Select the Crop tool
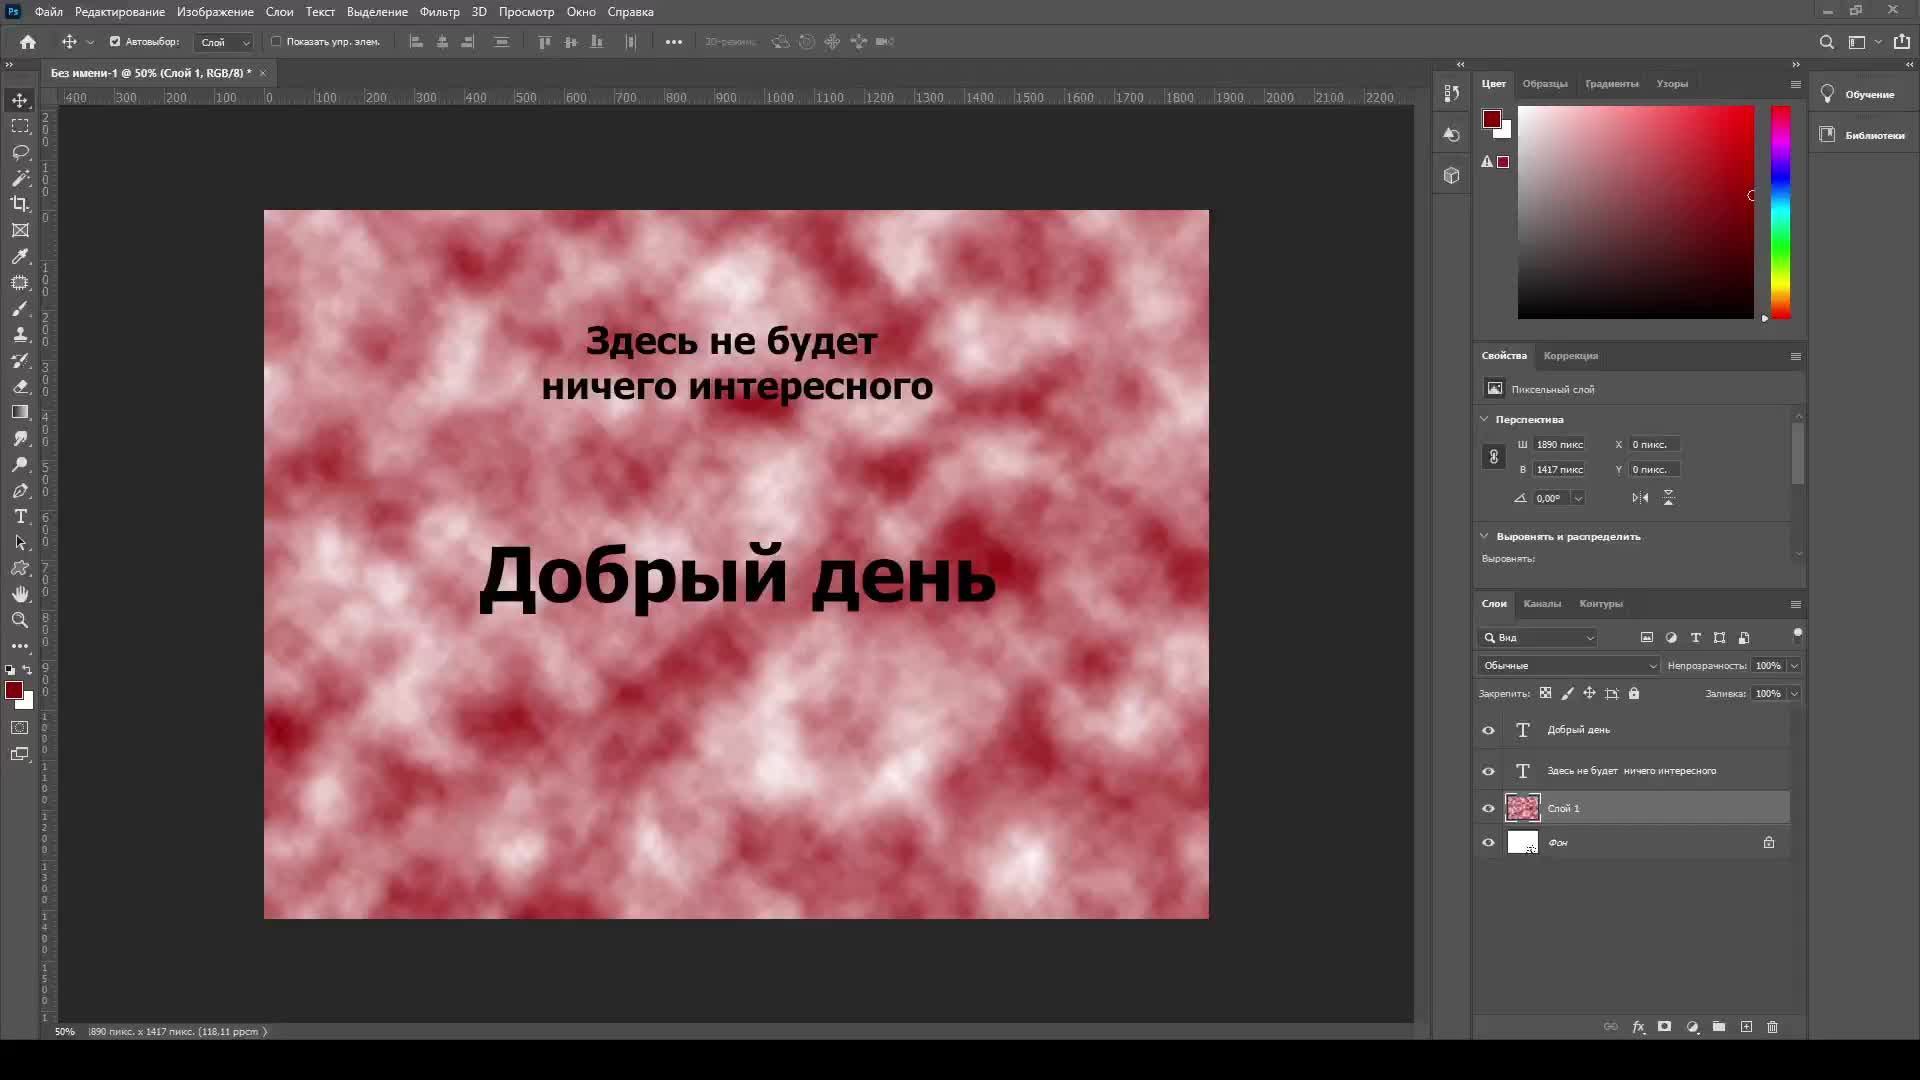Image resolution: width=1920 pixels, height=1080 pixels. (x=20, y=204)
